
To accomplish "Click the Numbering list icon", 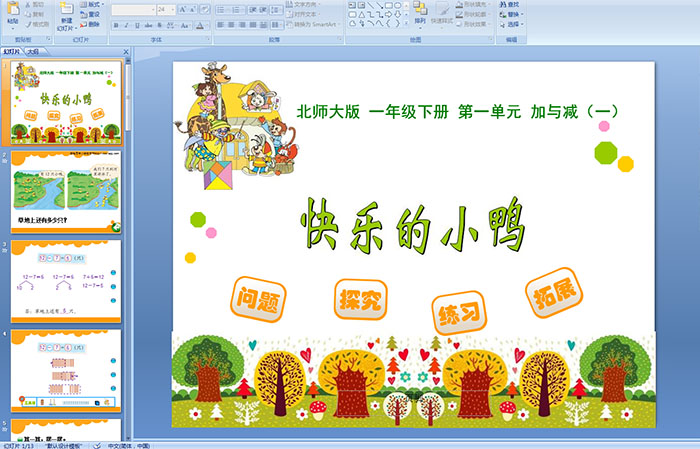I will pos(238,10).
